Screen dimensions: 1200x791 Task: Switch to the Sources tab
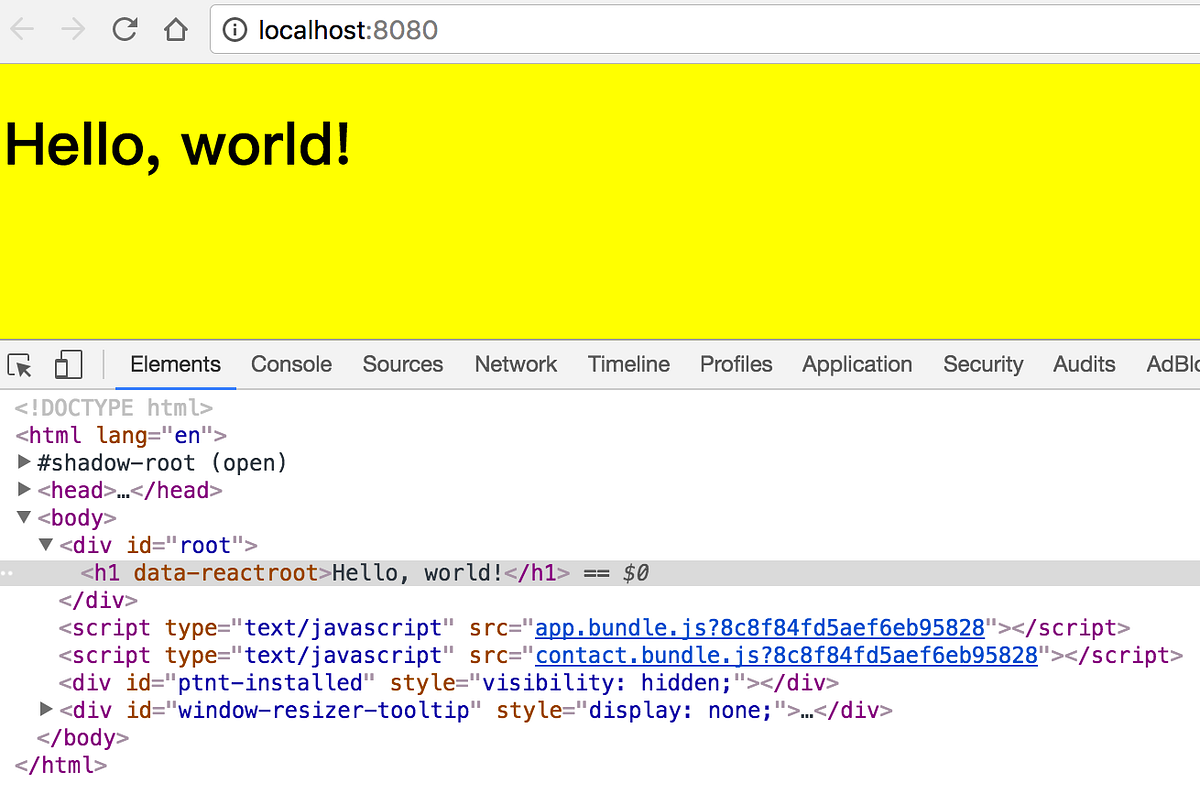pyautogui.click(x=402, y=364)
